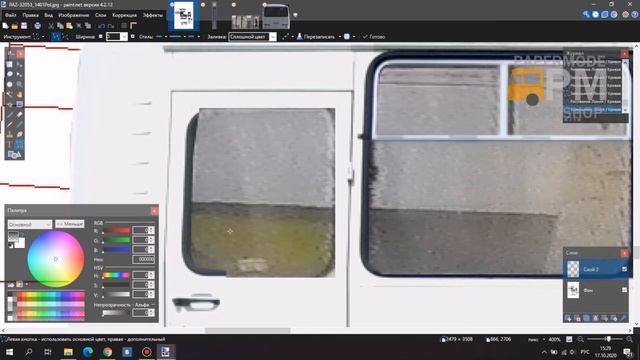This screenshot has height=360, width=640.
Task: Select the Shapes tool
Action: point(14,155)
